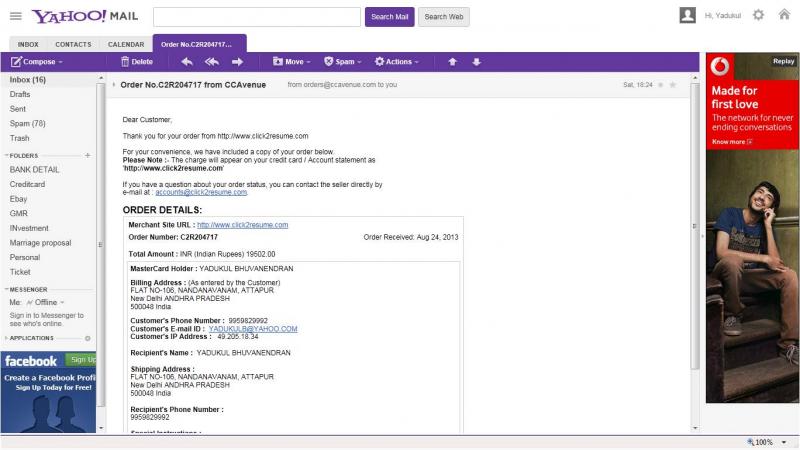
Task: Open Merchant Site URL click2resume link
Action: point(242,225)
